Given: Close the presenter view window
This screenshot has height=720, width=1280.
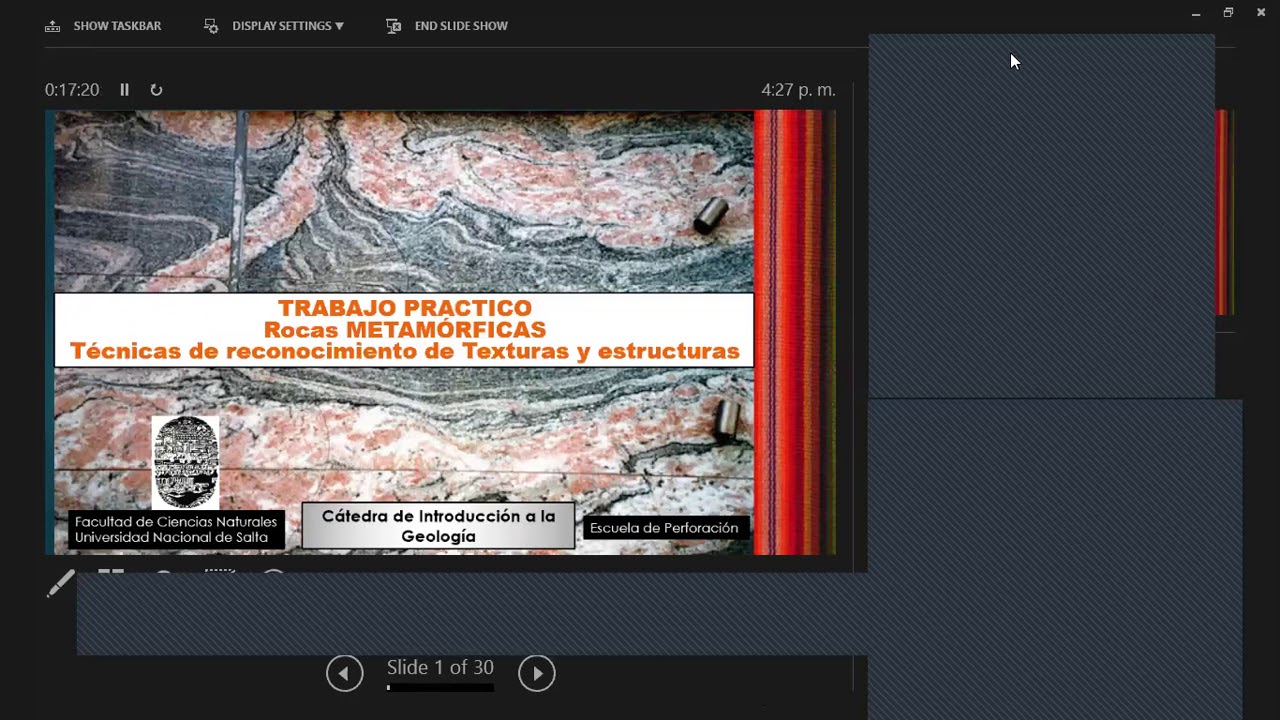Looking at the screenshot, I should [x=1261, y=13].
